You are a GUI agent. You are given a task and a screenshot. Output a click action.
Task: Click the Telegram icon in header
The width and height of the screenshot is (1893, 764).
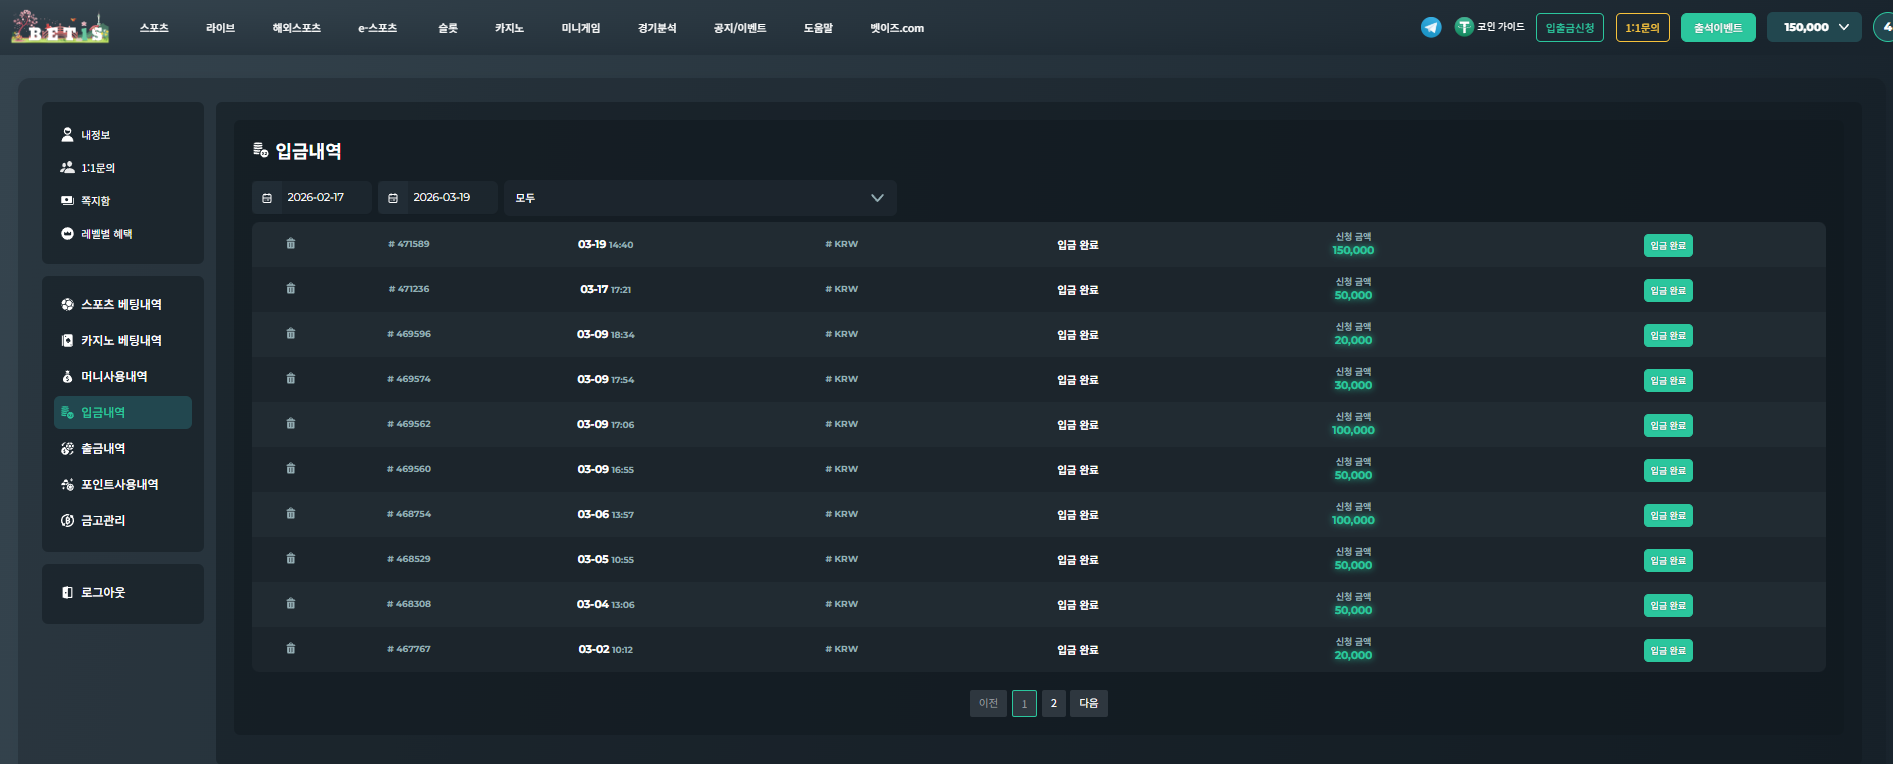coord(1431,27)
